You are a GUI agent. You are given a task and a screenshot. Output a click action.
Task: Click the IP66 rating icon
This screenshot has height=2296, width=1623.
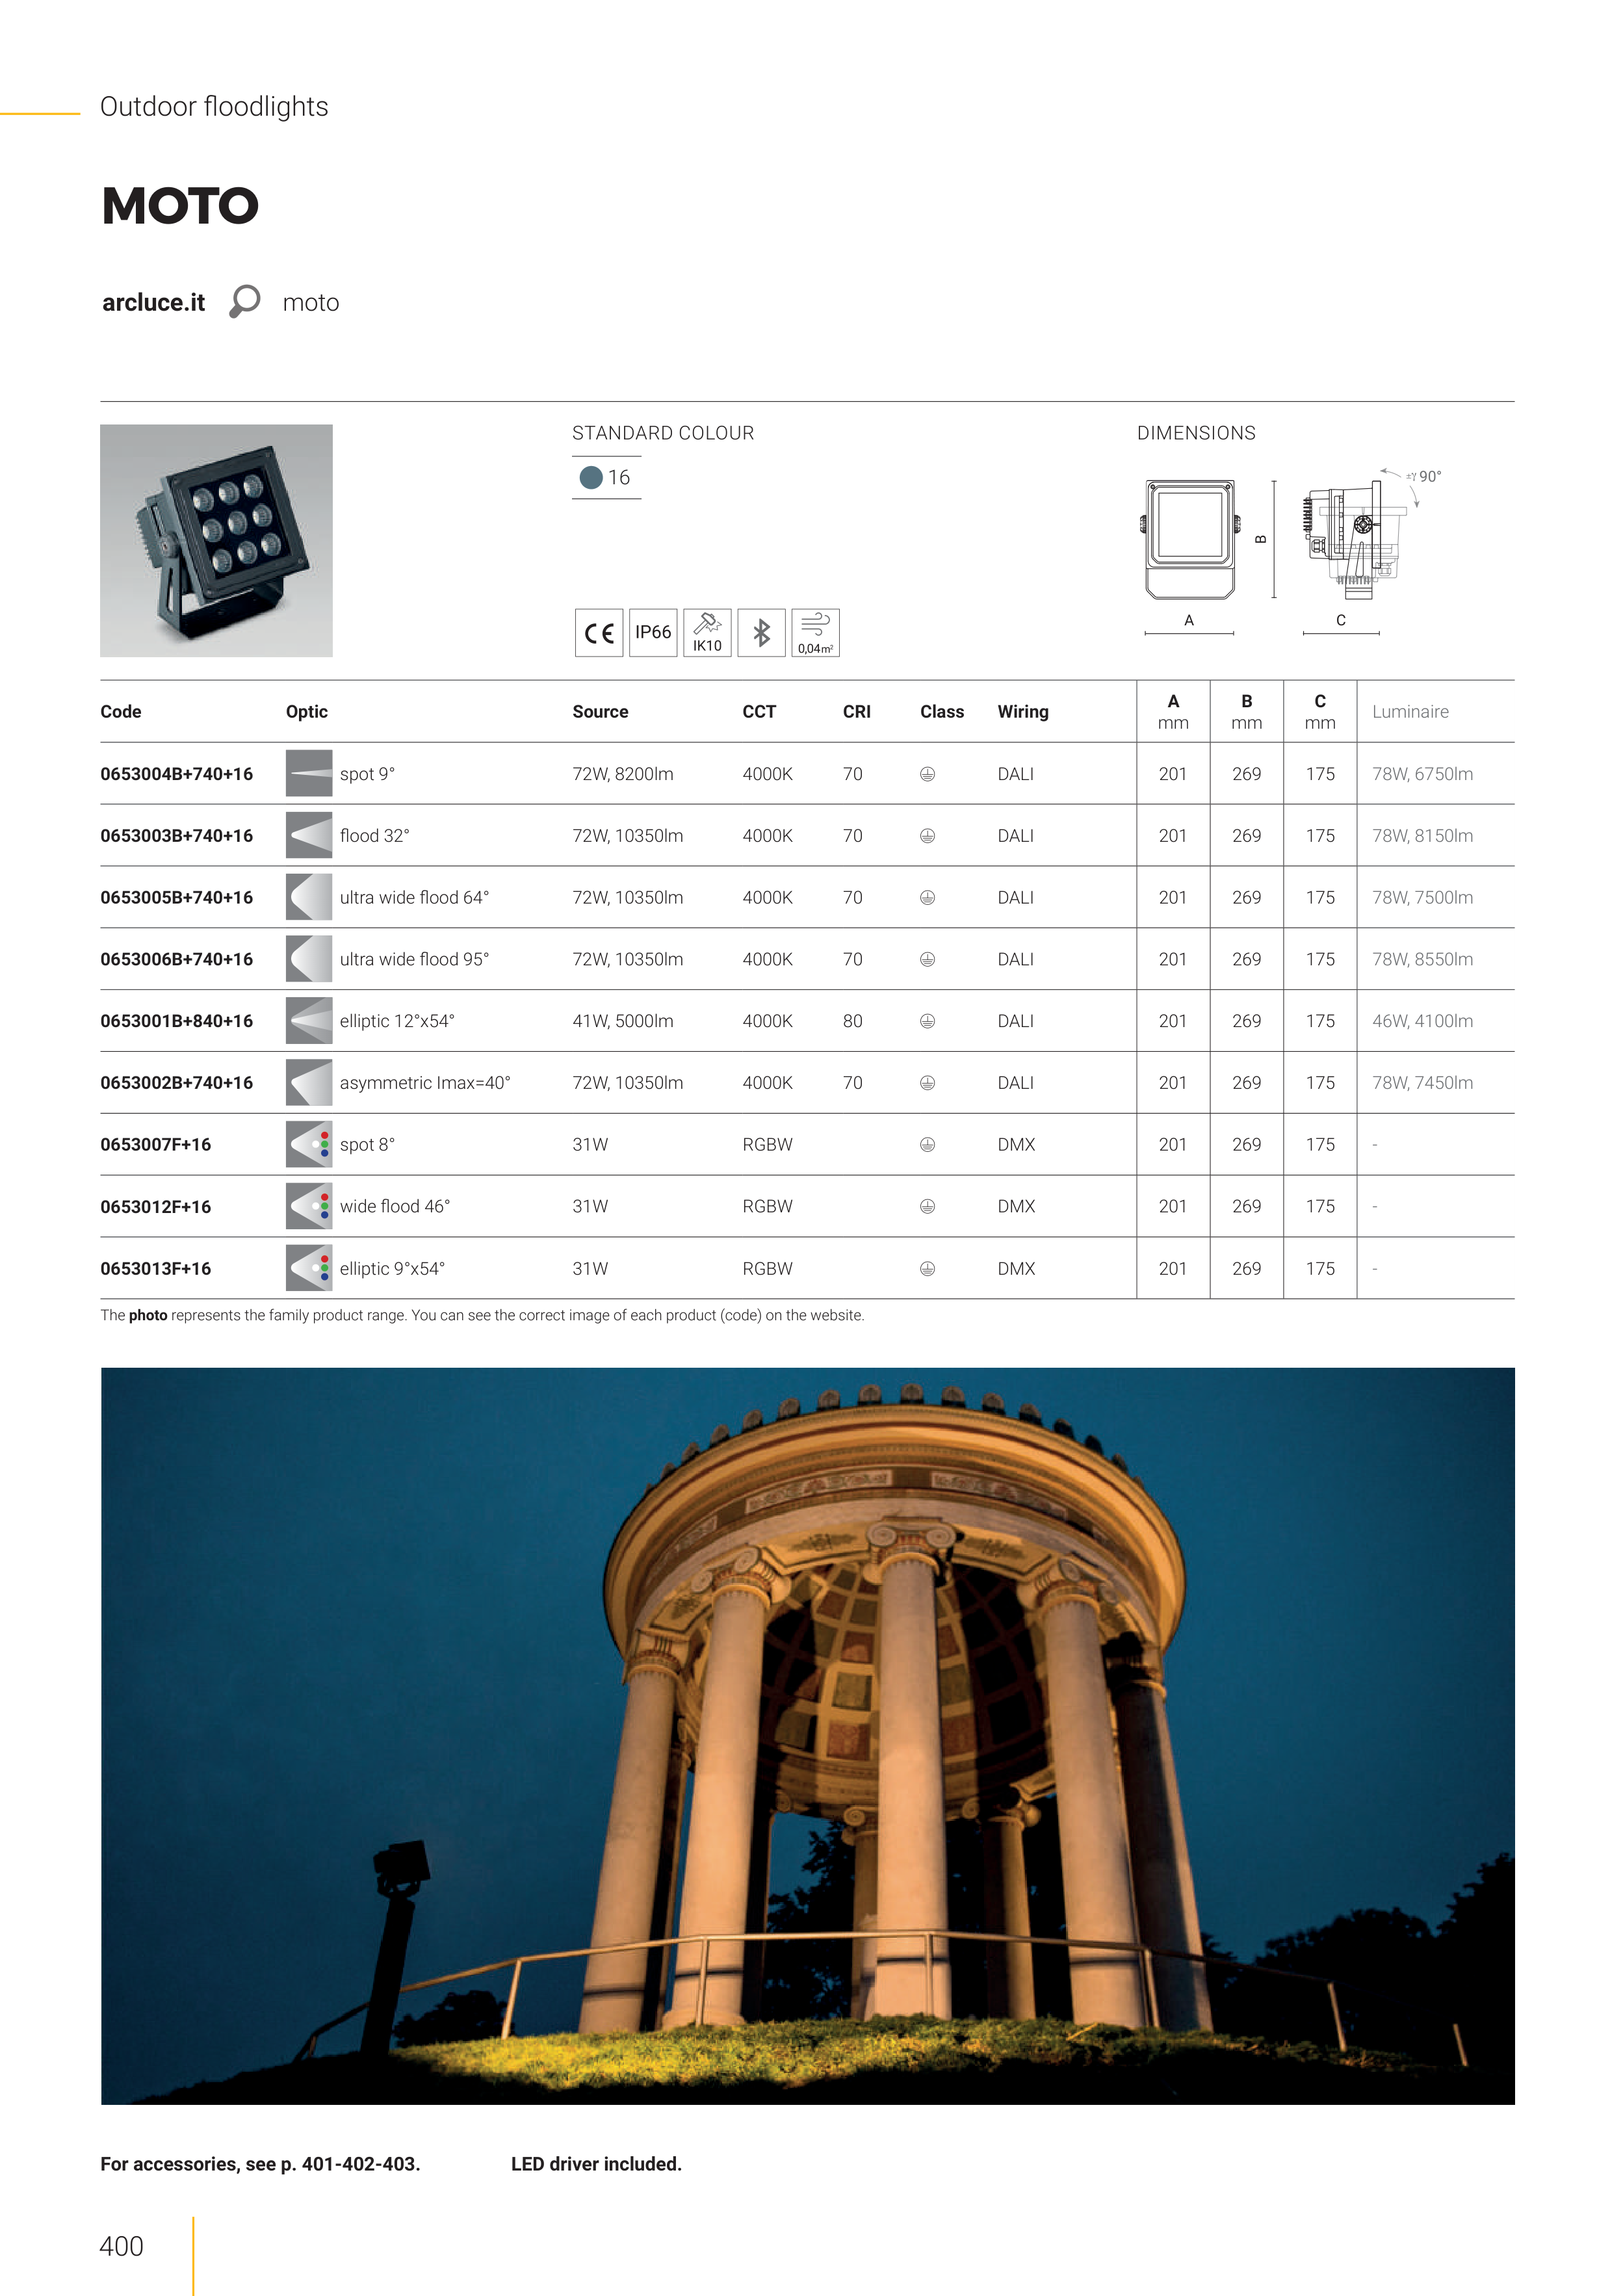653,632
